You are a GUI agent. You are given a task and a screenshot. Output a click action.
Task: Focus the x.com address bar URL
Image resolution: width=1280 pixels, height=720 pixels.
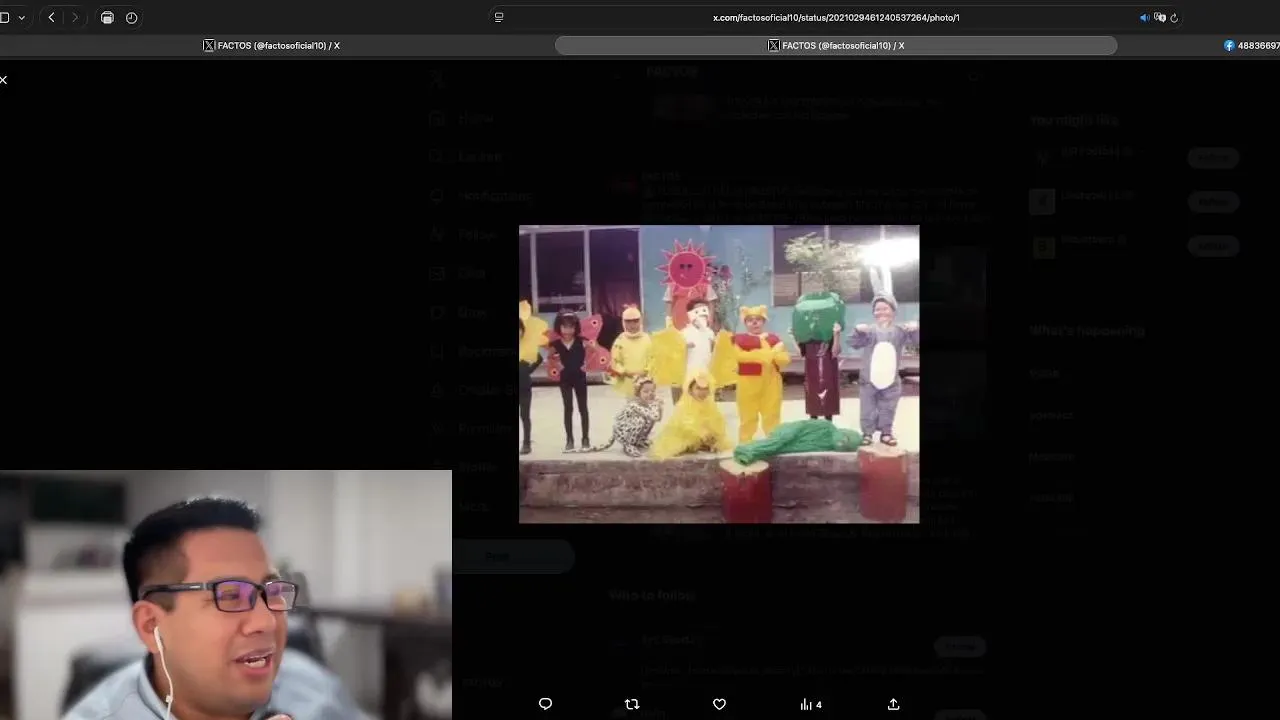[x=836, y=17]
